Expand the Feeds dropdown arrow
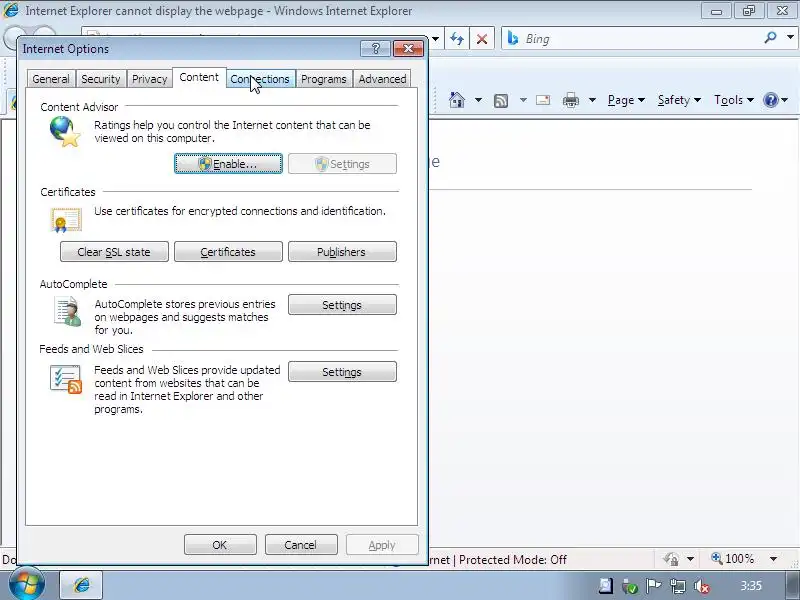The width and height of the screenshot is (800, 600). pos(523,100)
